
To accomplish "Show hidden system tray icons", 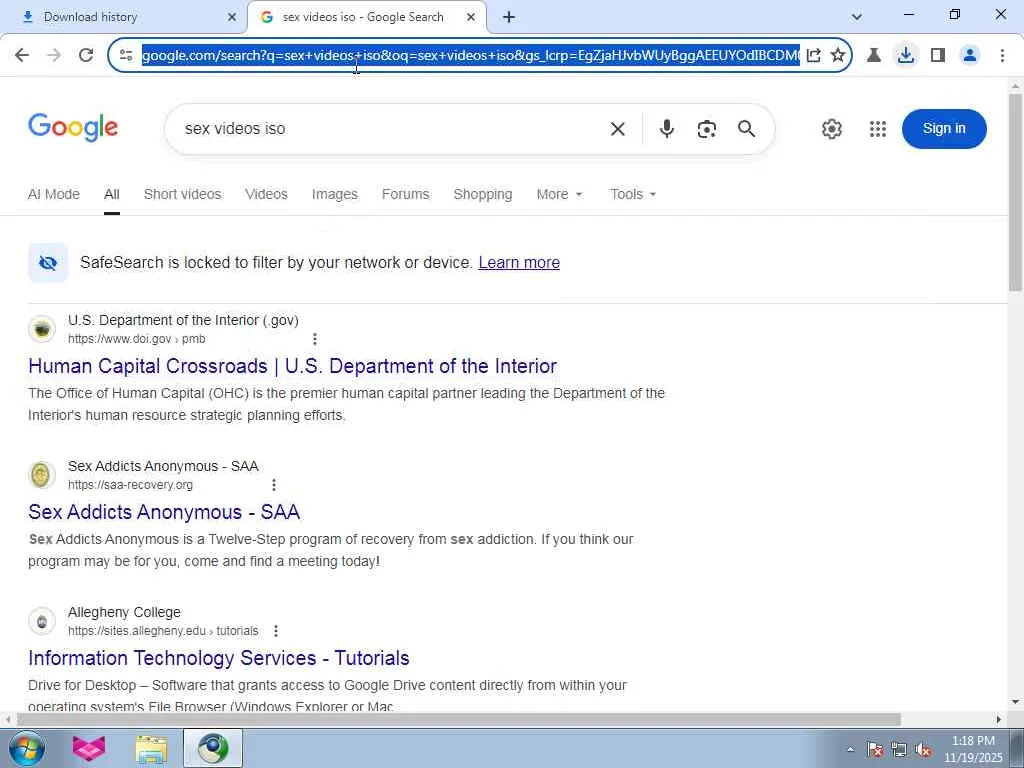I will [850, 749].
